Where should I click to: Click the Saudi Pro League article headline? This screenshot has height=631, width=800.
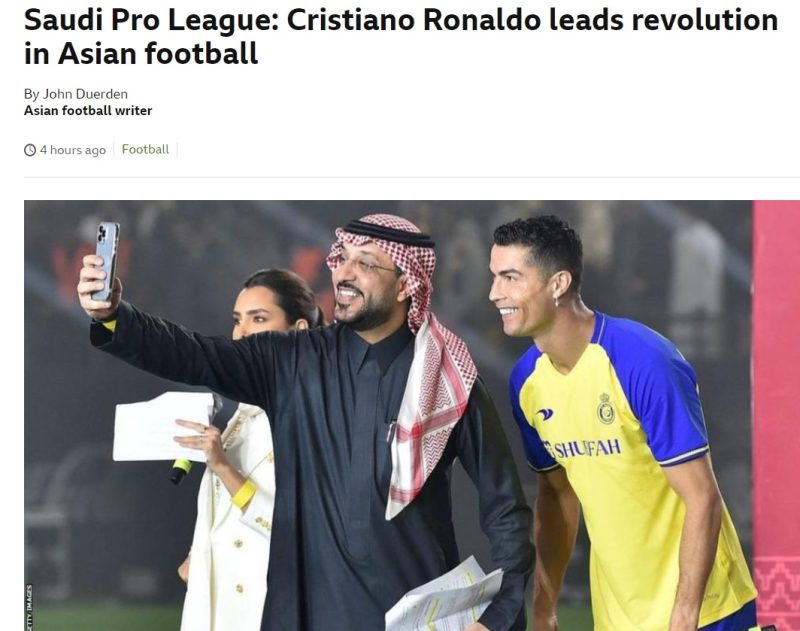point(401,37)
